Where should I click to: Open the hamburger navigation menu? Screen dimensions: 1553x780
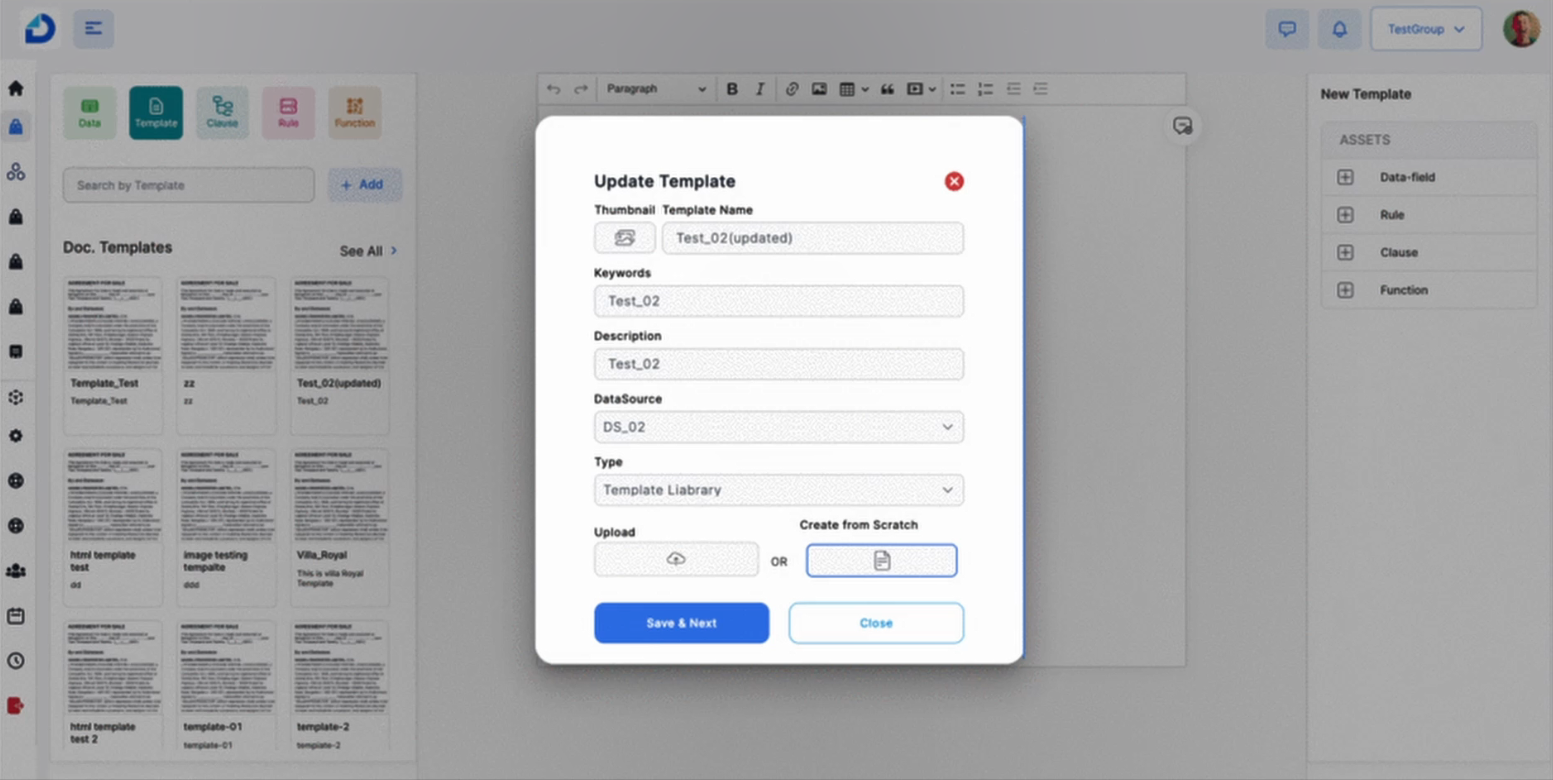click(x=93, y=28)
